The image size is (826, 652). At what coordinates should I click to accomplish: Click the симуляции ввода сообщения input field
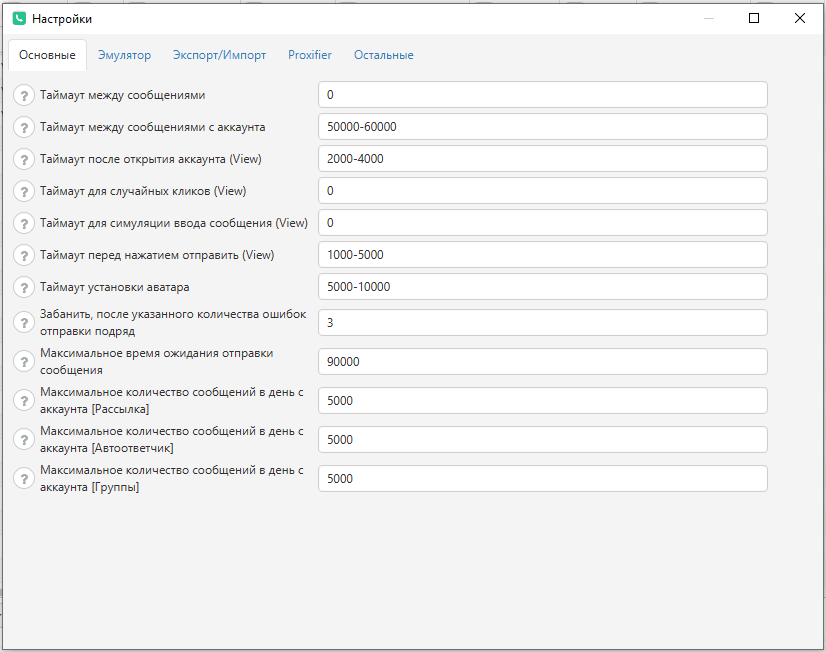pyautogui.click(x=543, y=223)
